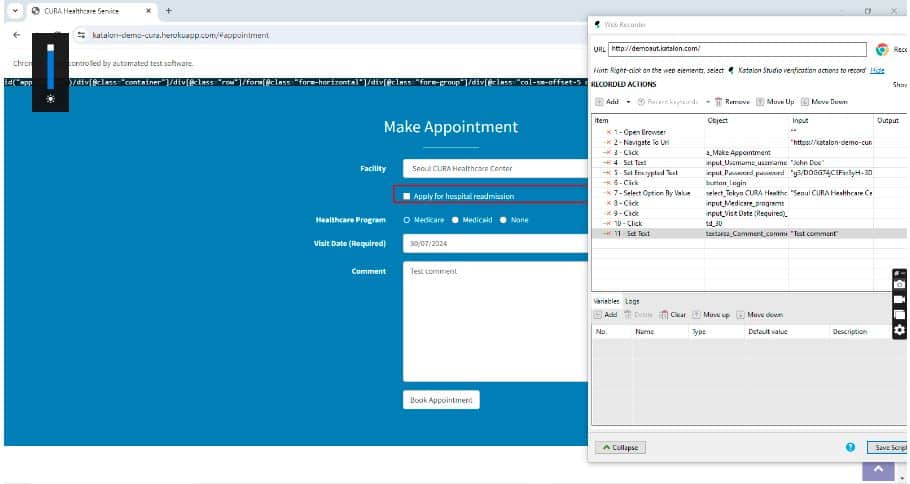Select the Medicaid radio button
The height and width of the screenshot is (484, 910).
pos(456,220)
